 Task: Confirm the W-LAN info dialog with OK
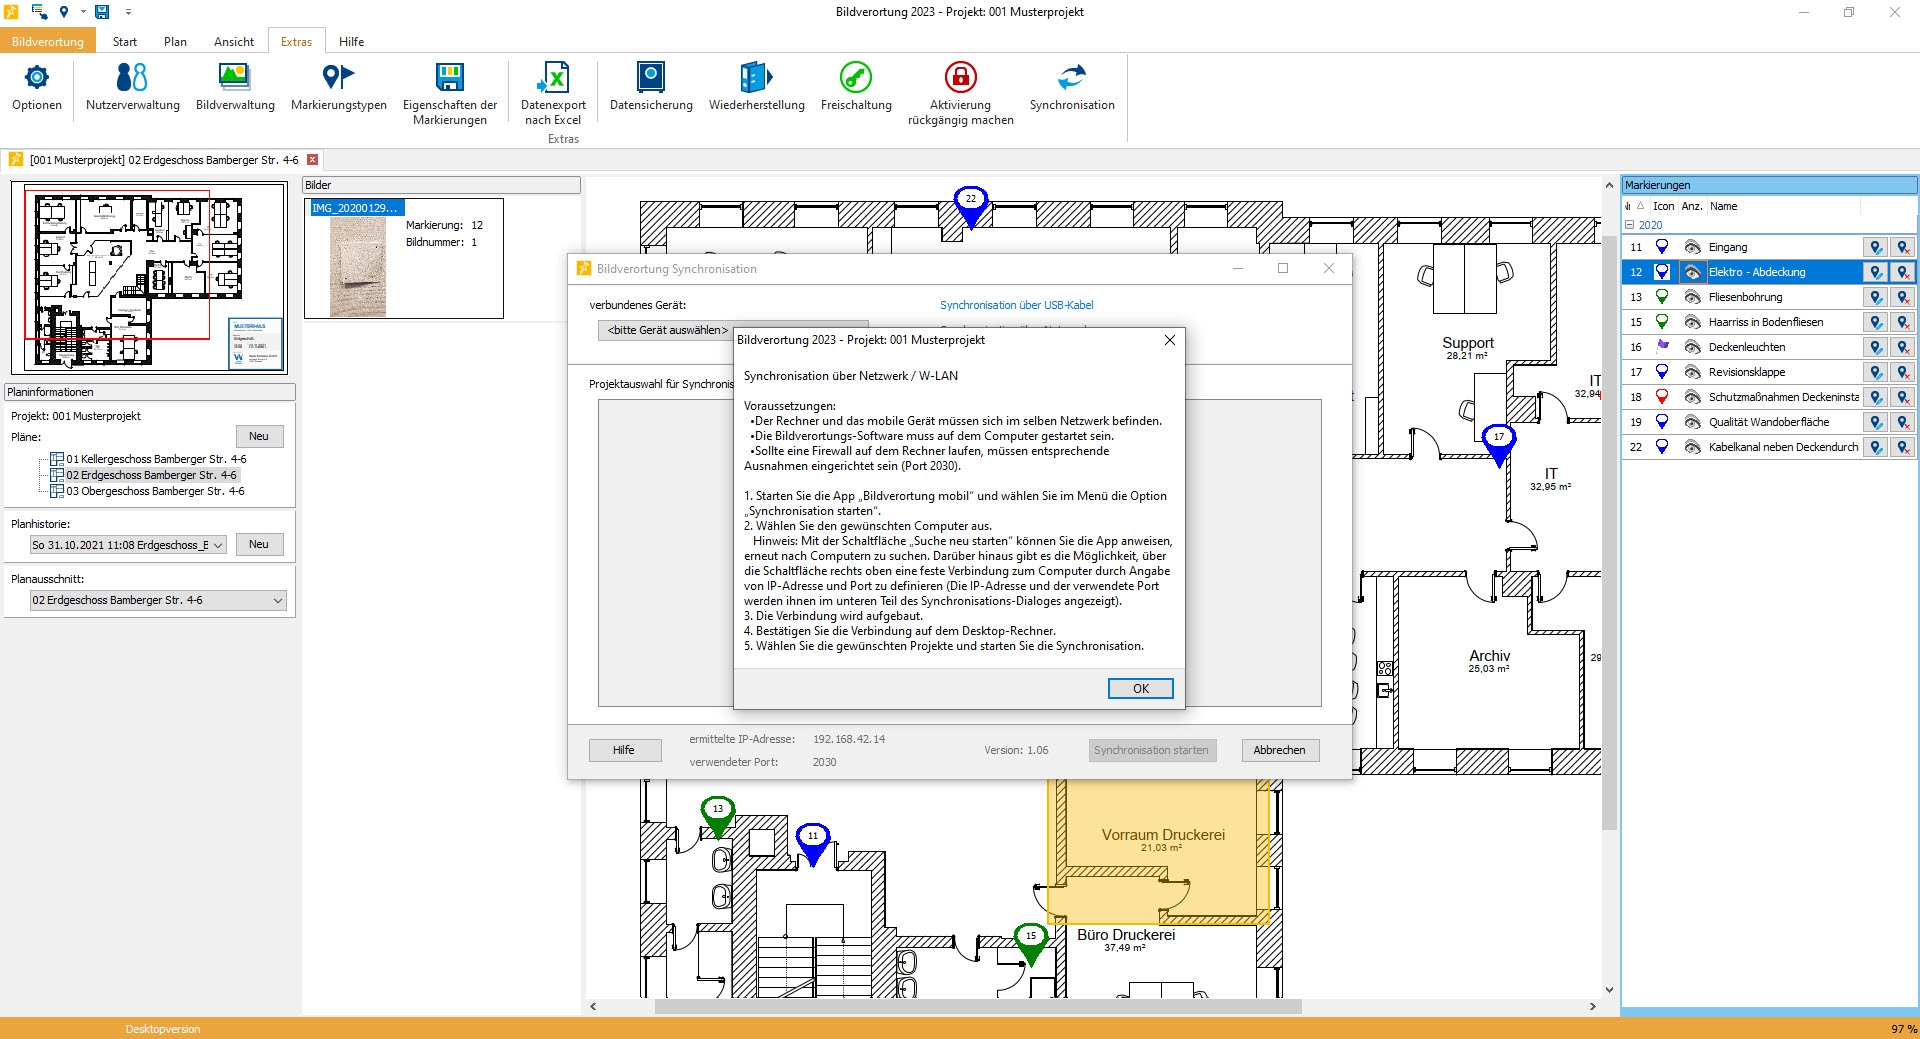point(1140,688)
